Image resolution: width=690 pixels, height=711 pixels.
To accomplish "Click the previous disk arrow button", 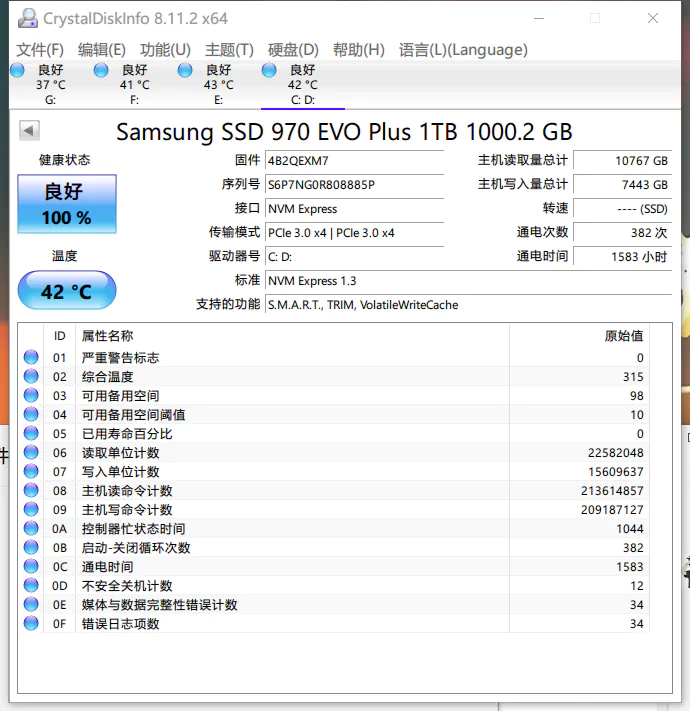I will tap(29, 131).
